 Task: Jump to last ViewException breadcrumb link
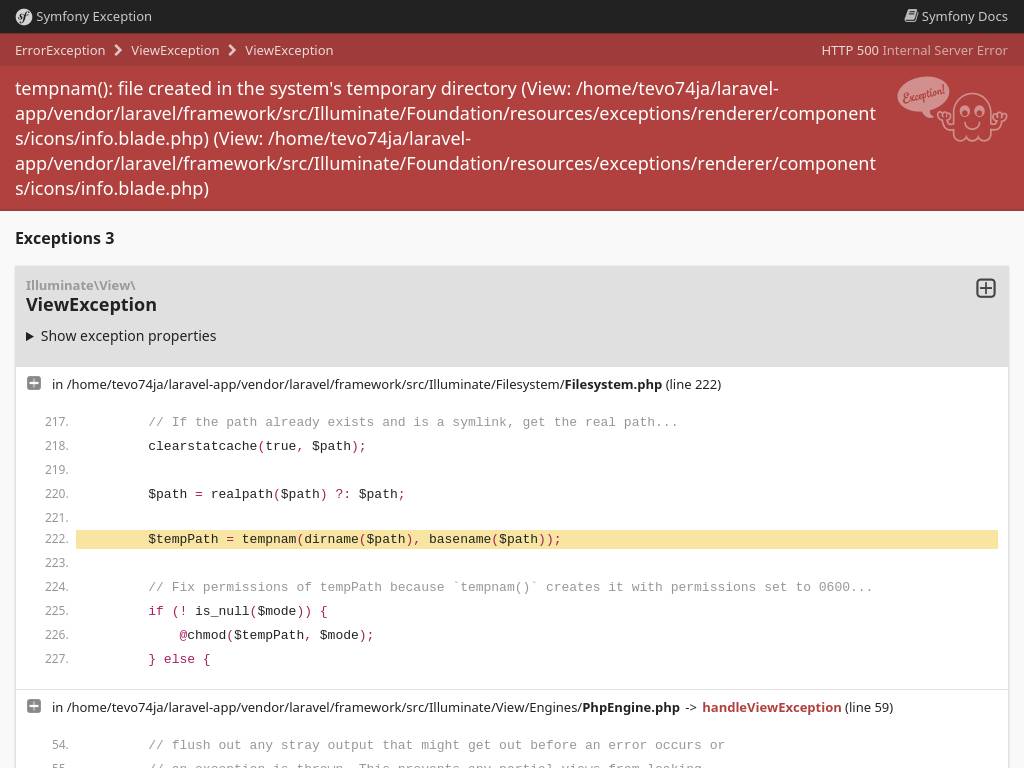tap(289, 50)
